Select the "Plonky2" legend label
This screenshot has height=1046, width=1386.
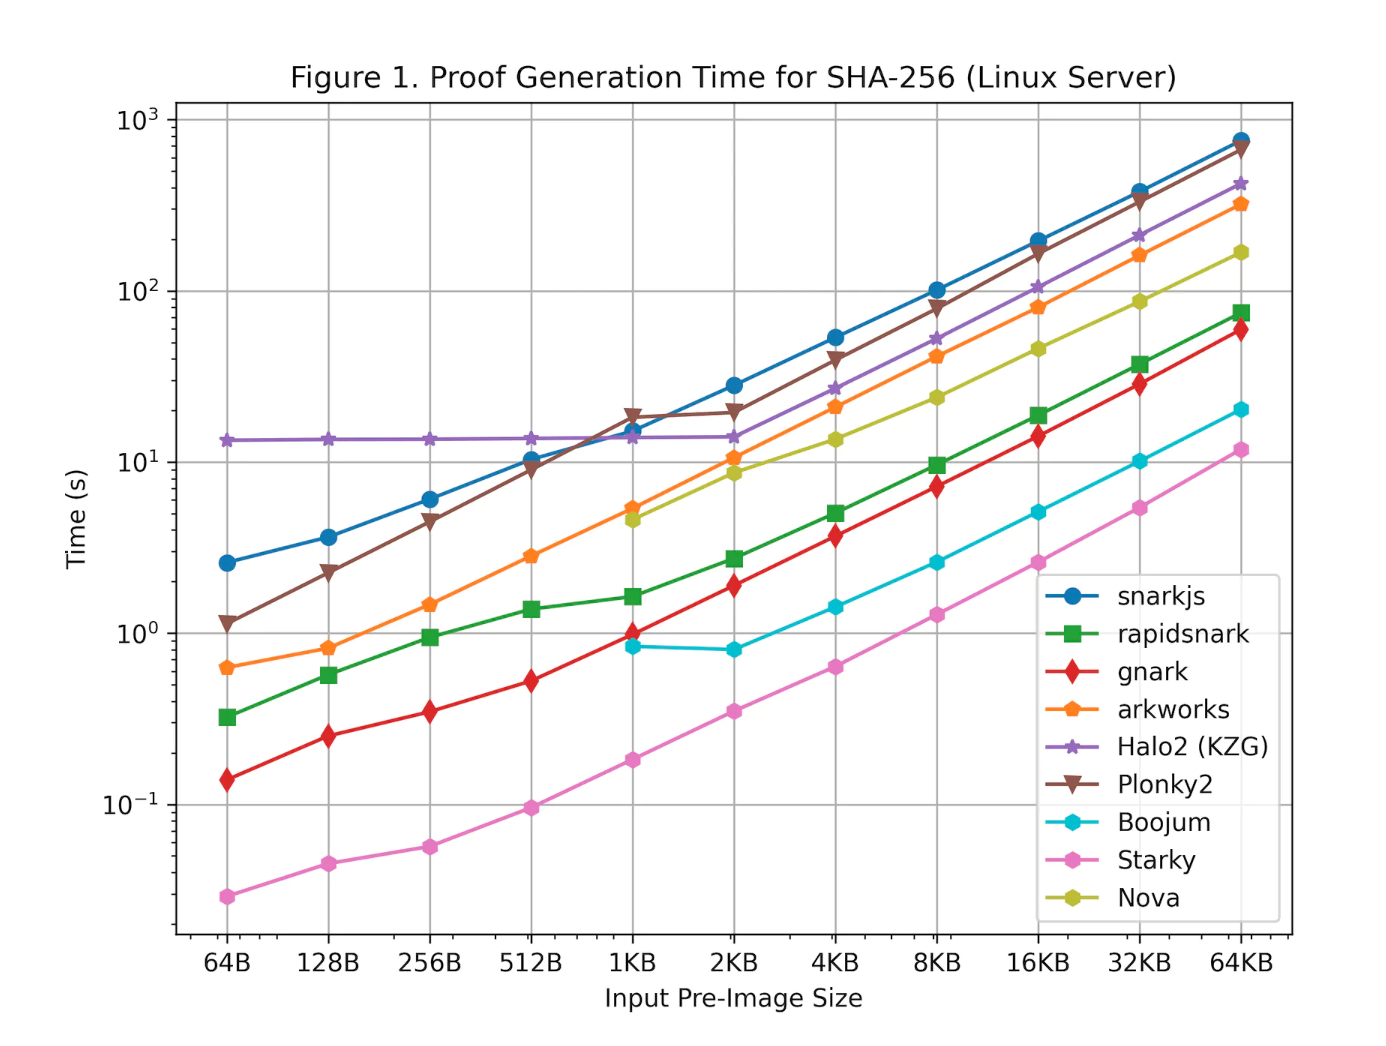pyautogui.click(x=1165, y=785)
